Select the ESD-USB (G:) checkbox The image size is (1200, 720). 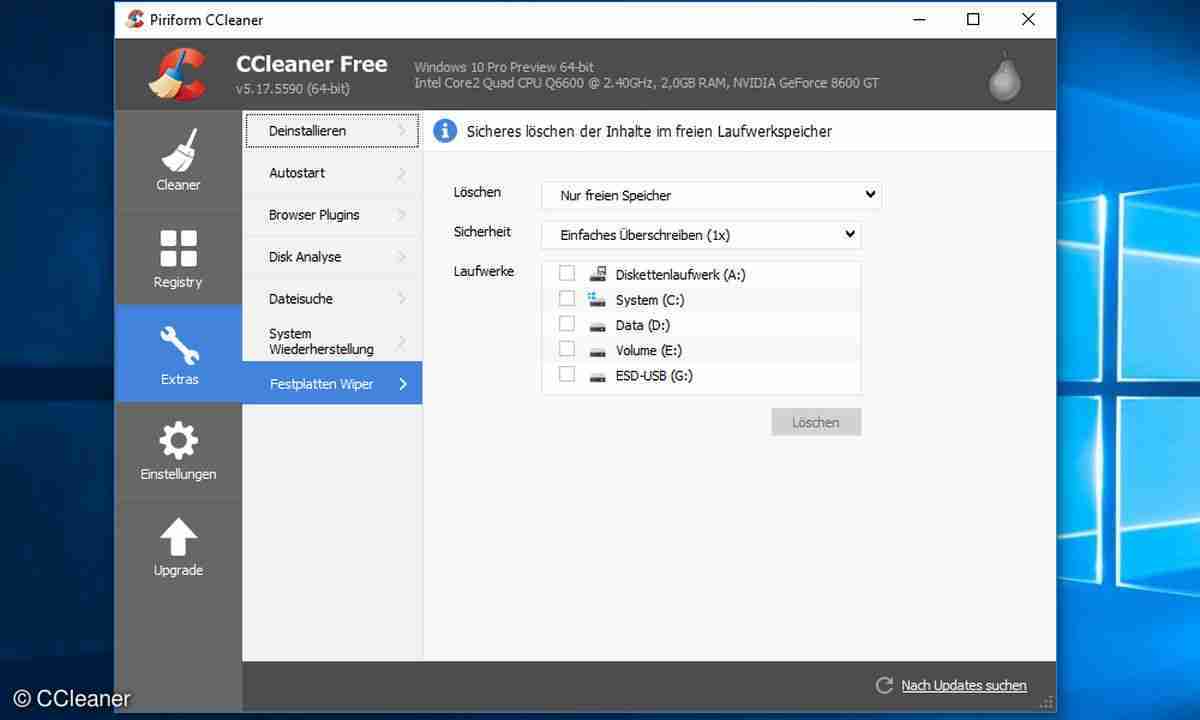567,374
